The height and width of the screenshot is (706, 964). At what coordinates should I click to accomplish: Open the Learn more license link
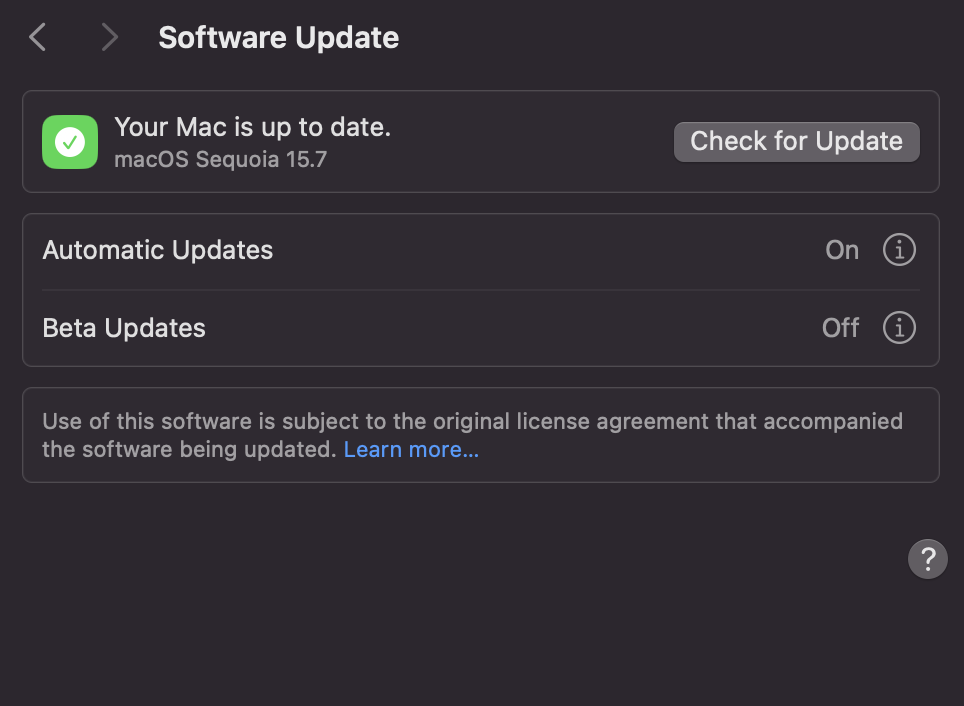411,449
